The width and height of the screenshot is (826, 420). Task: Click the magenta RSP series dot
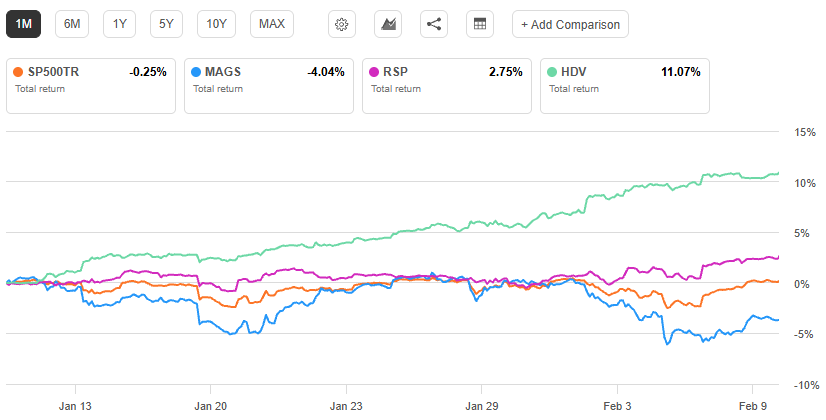374,72
